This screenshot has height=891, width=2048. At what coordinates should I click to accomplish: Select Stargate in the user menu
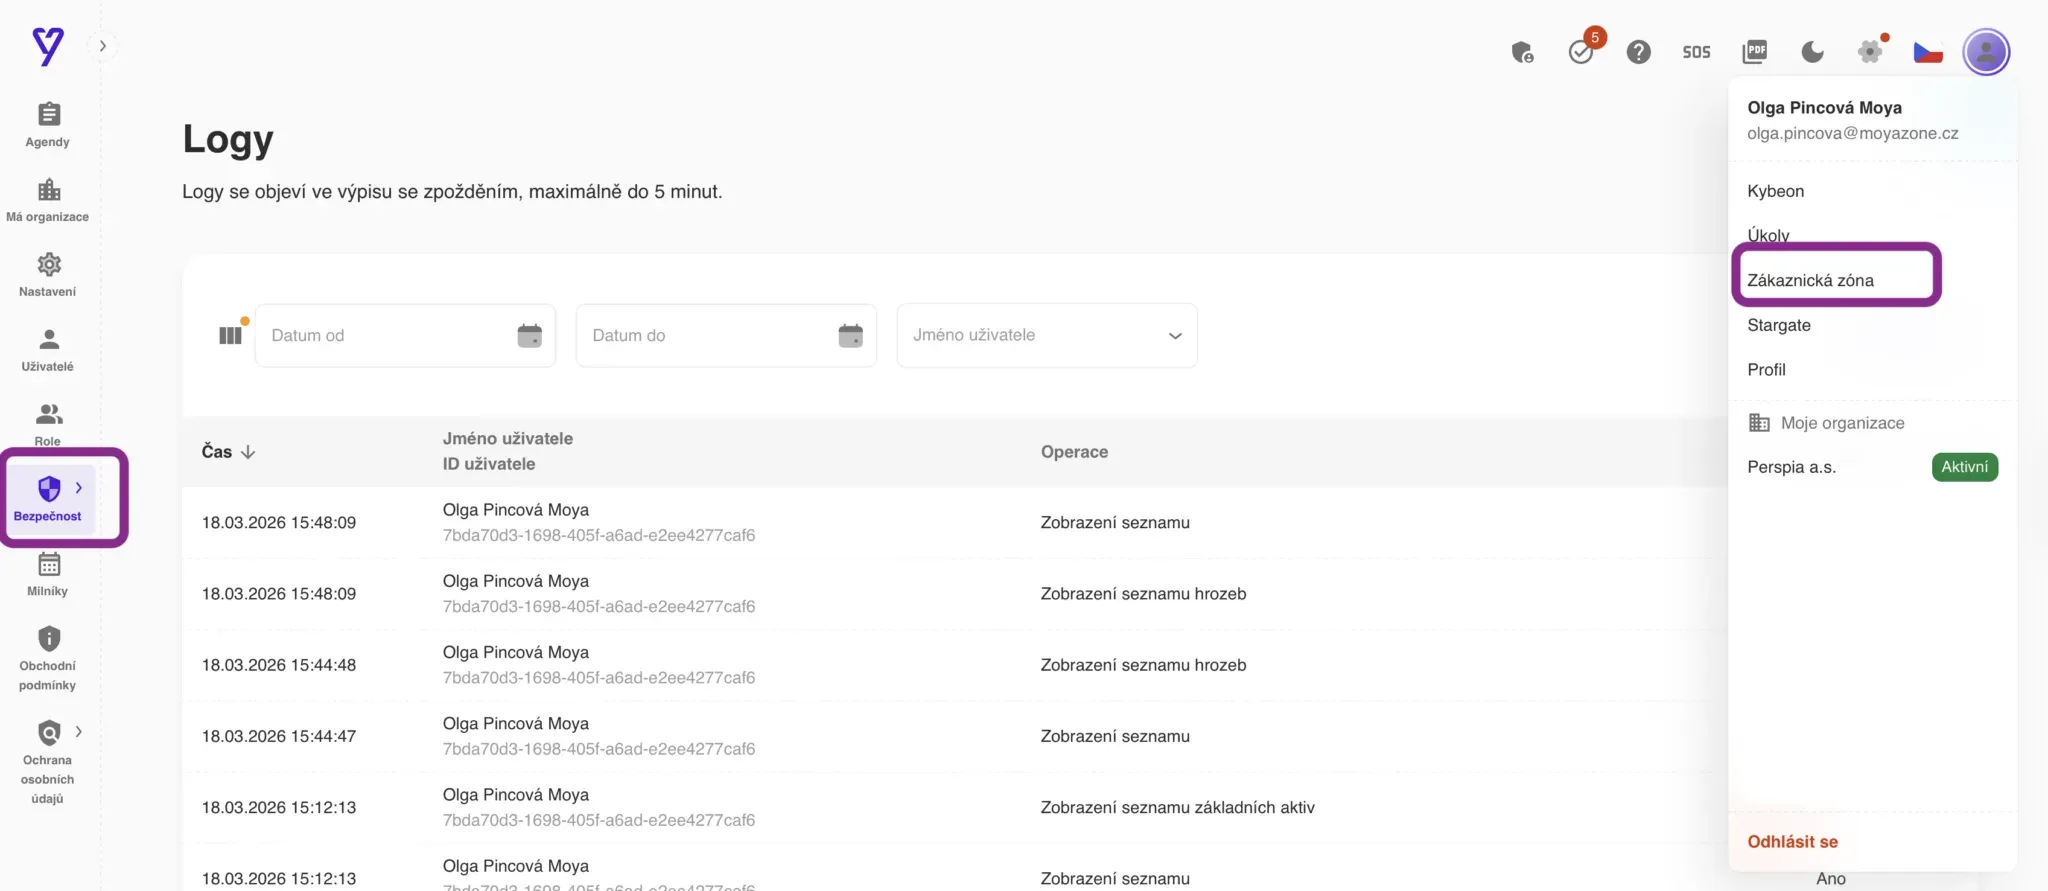[1779, 325]
